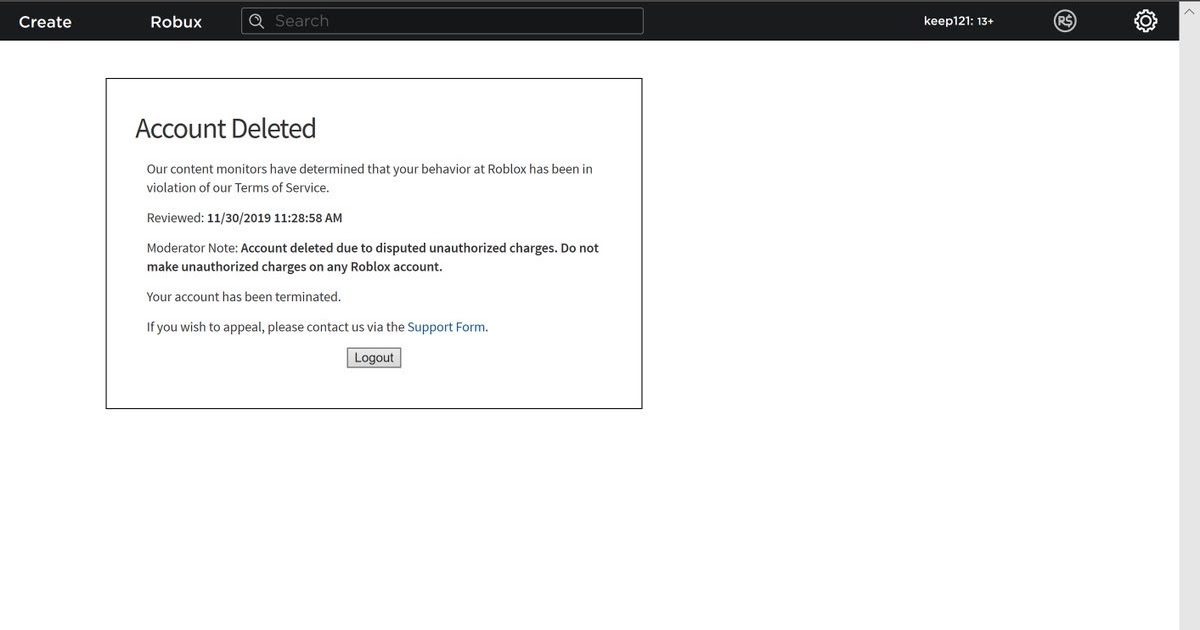The width and height of the screenshot is (1200, 630).
Task: Click the reviewed date 11/30/2019 11:28:58 AM
Action: (275, 218)
